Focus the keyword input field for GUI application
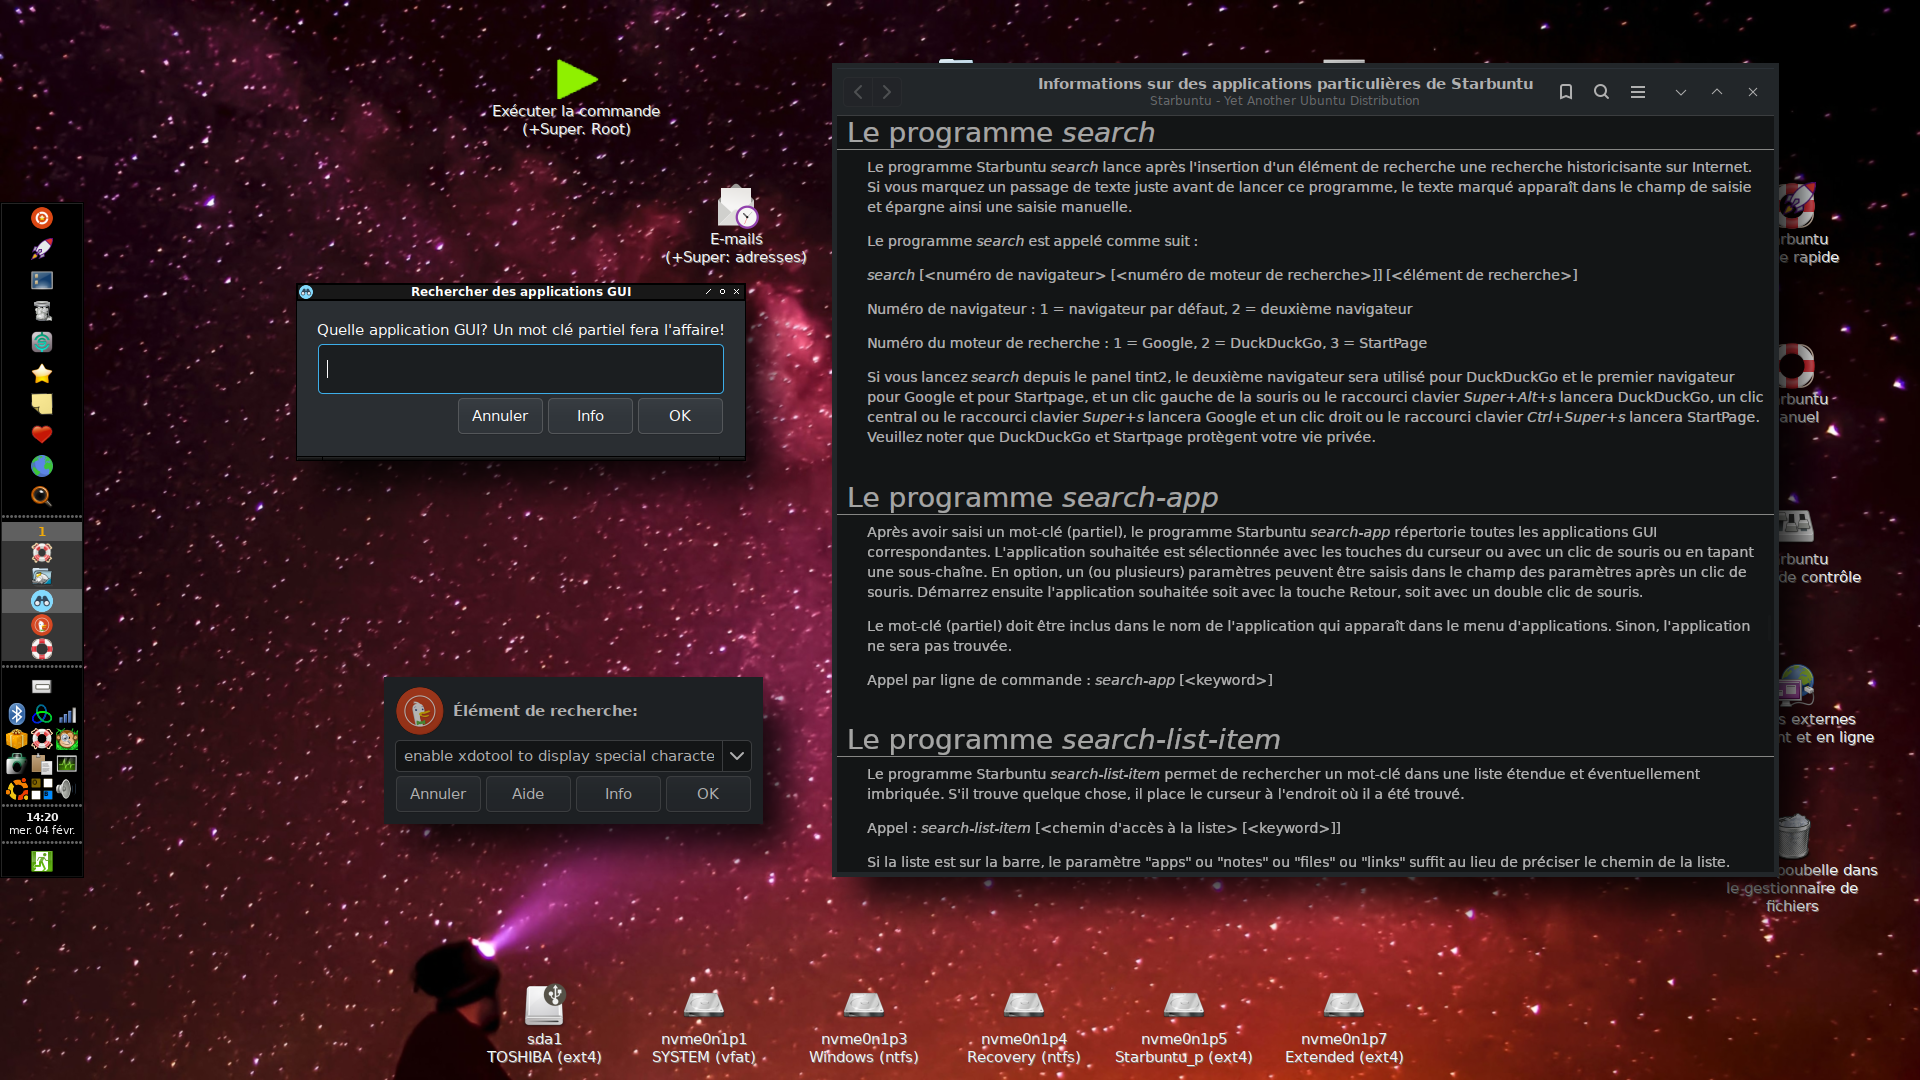Viewport: 1920px width, 1080px height. (520, 369)
